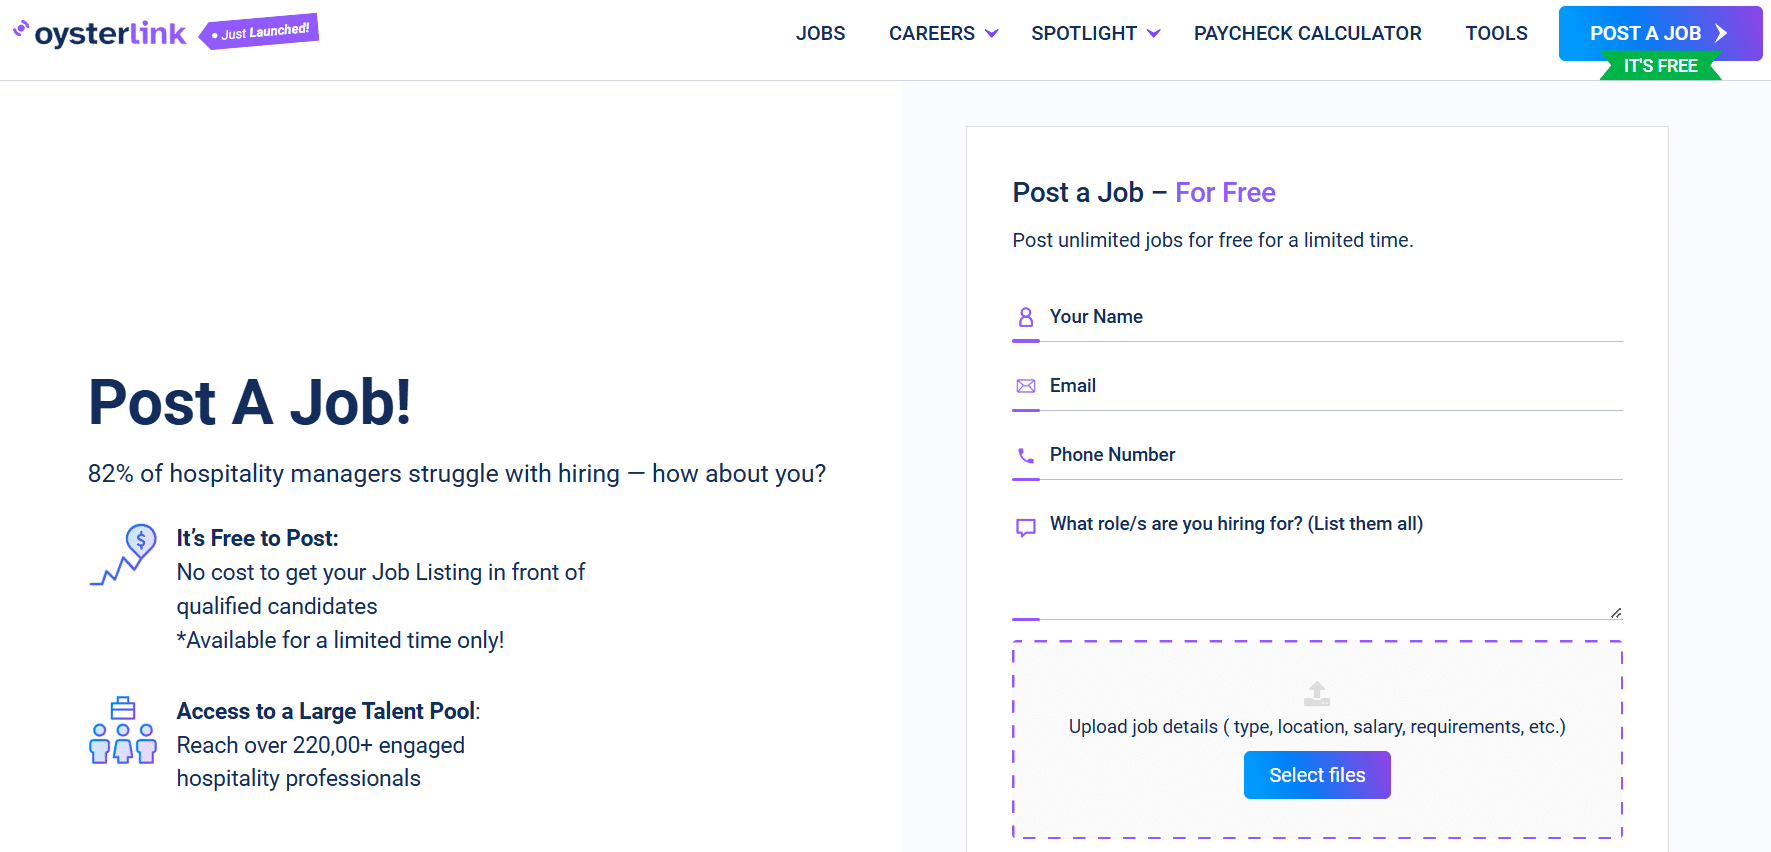Click the roles hiring textarea
This screenshot has height=852, width=1771.
(1317, 560)
